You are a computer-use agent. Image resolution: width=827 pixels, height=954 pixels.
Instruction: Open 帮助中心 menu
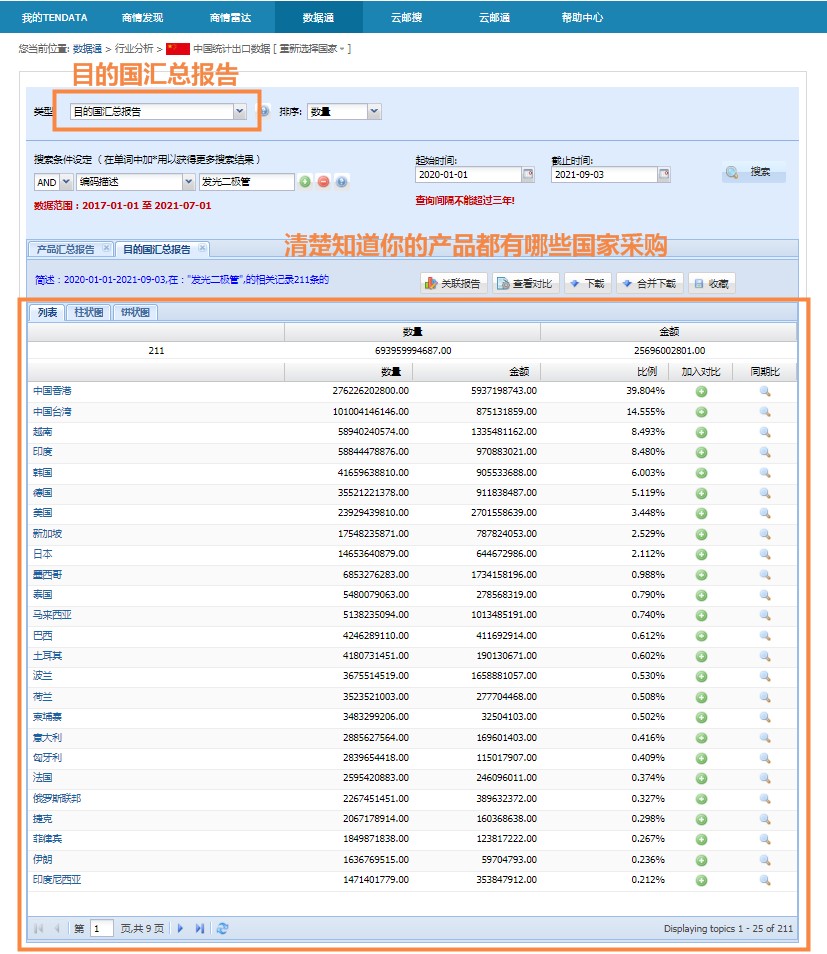[582, 17]
